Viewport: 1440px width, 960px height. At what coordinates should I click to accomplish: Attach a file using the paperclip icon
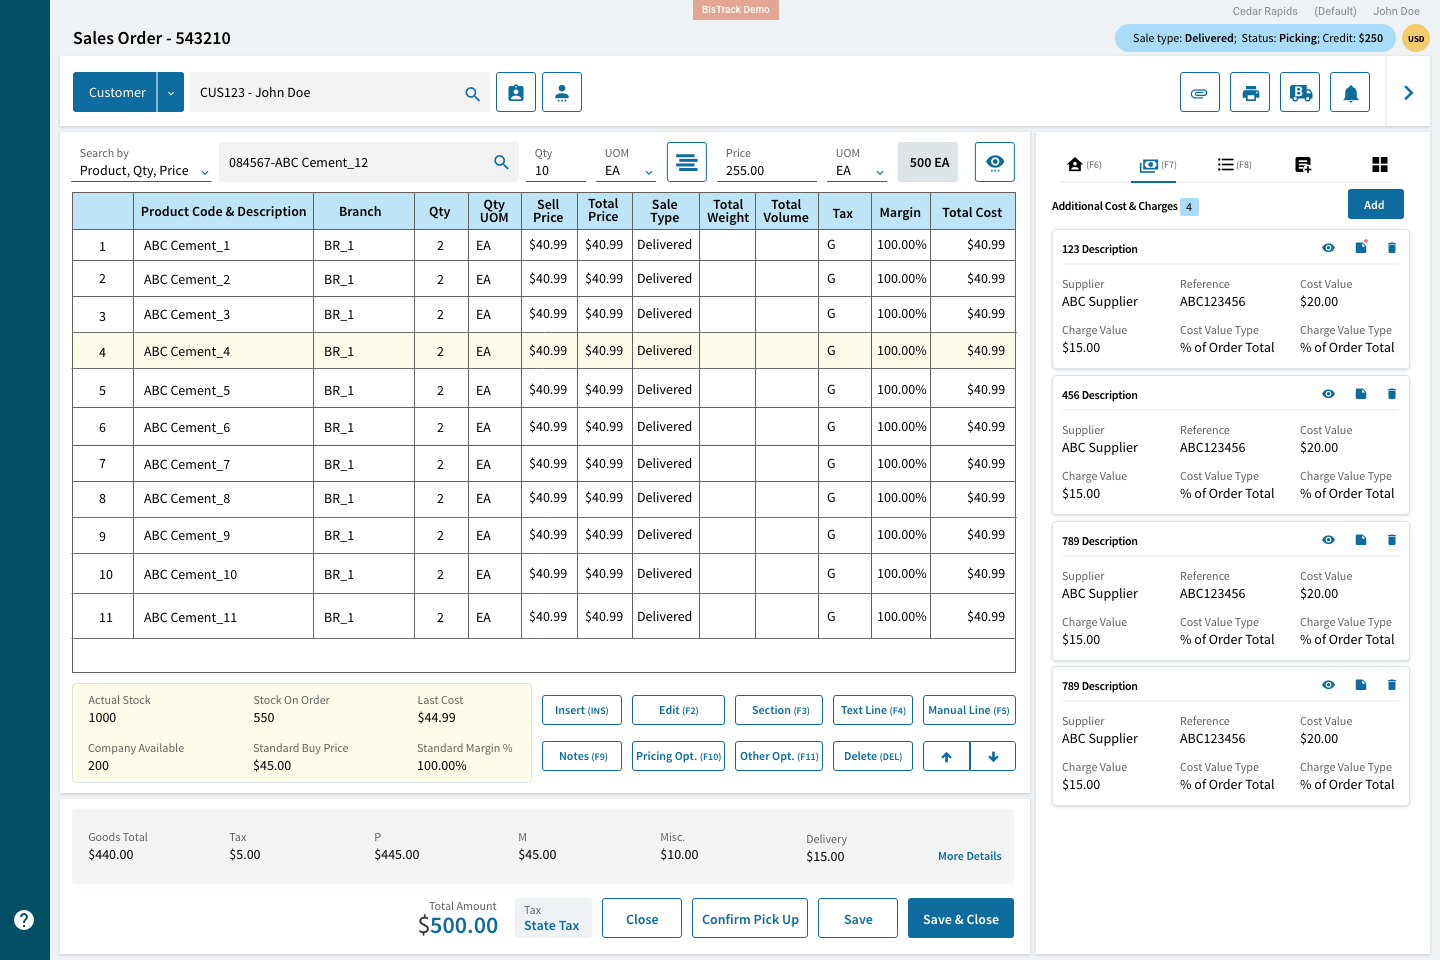coord(1199,91)
